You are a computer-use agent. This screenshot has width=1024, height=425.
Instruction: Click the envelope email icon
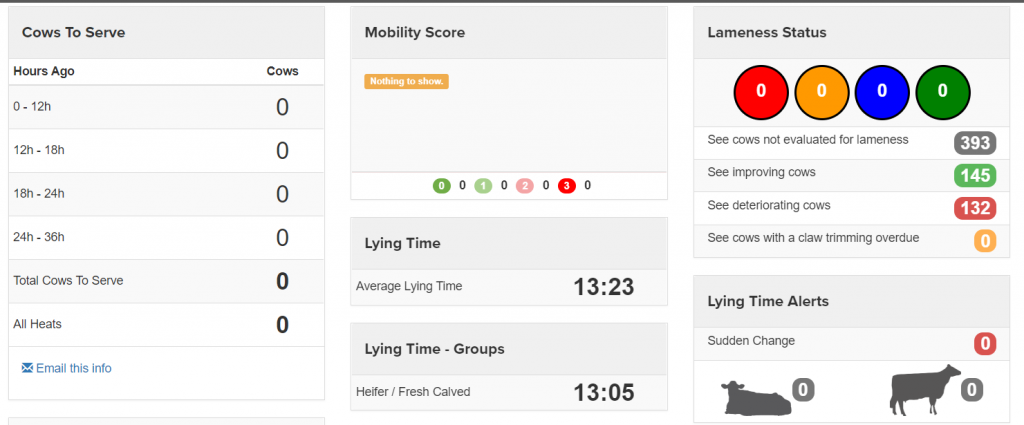tap(27, 368)
